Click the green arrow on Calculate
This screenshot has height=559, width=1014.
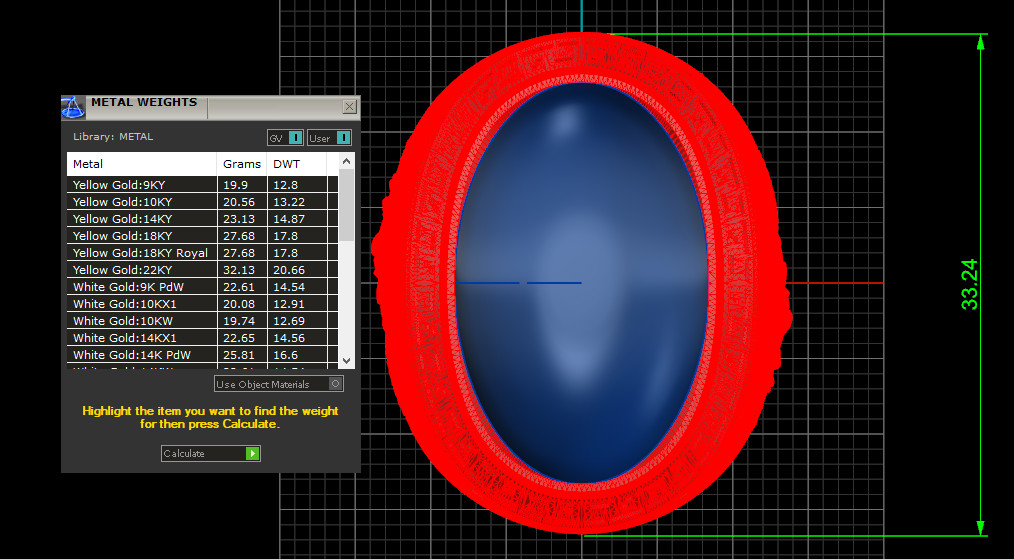click(x=252, y=454)
